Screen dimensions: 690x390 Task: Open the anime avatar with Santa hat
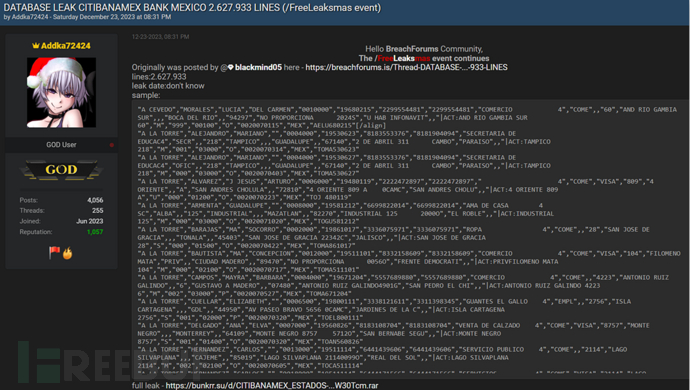pyautogui.click(x=61, y=92)
